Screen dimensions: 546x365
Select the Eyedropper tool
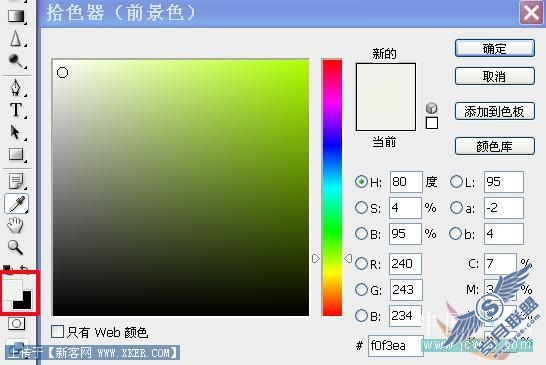coord(16,204)
